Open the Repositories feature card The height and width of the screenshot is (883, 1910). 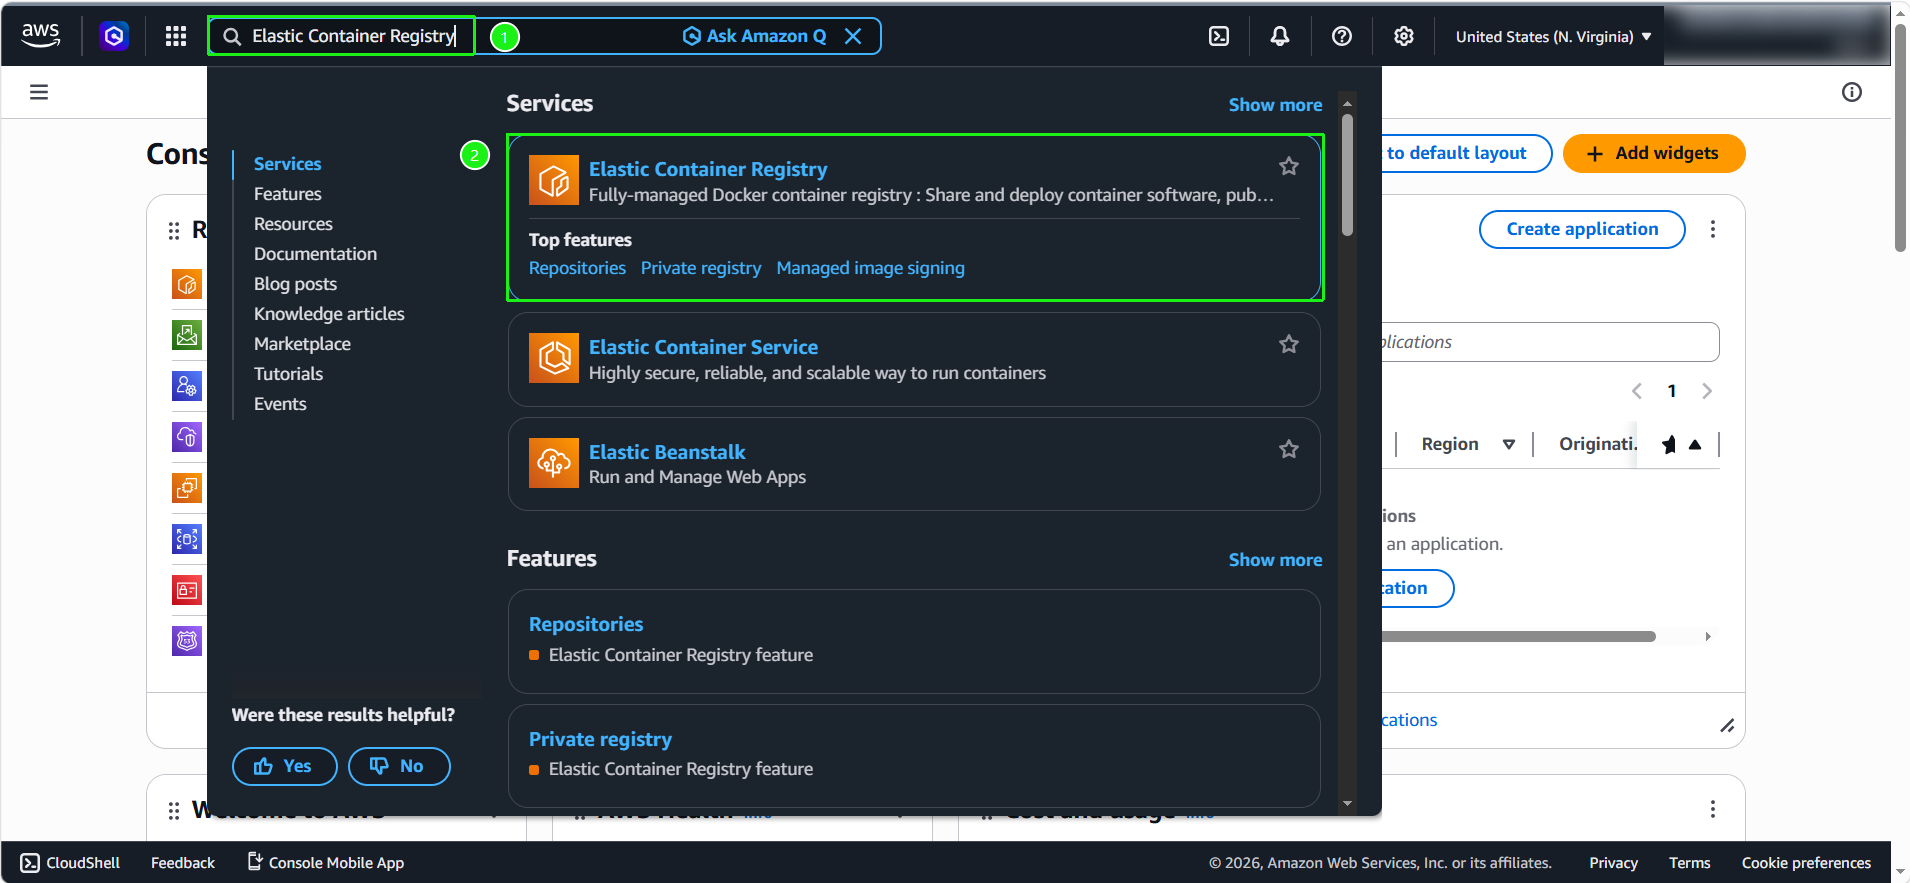tap(914, 641)
